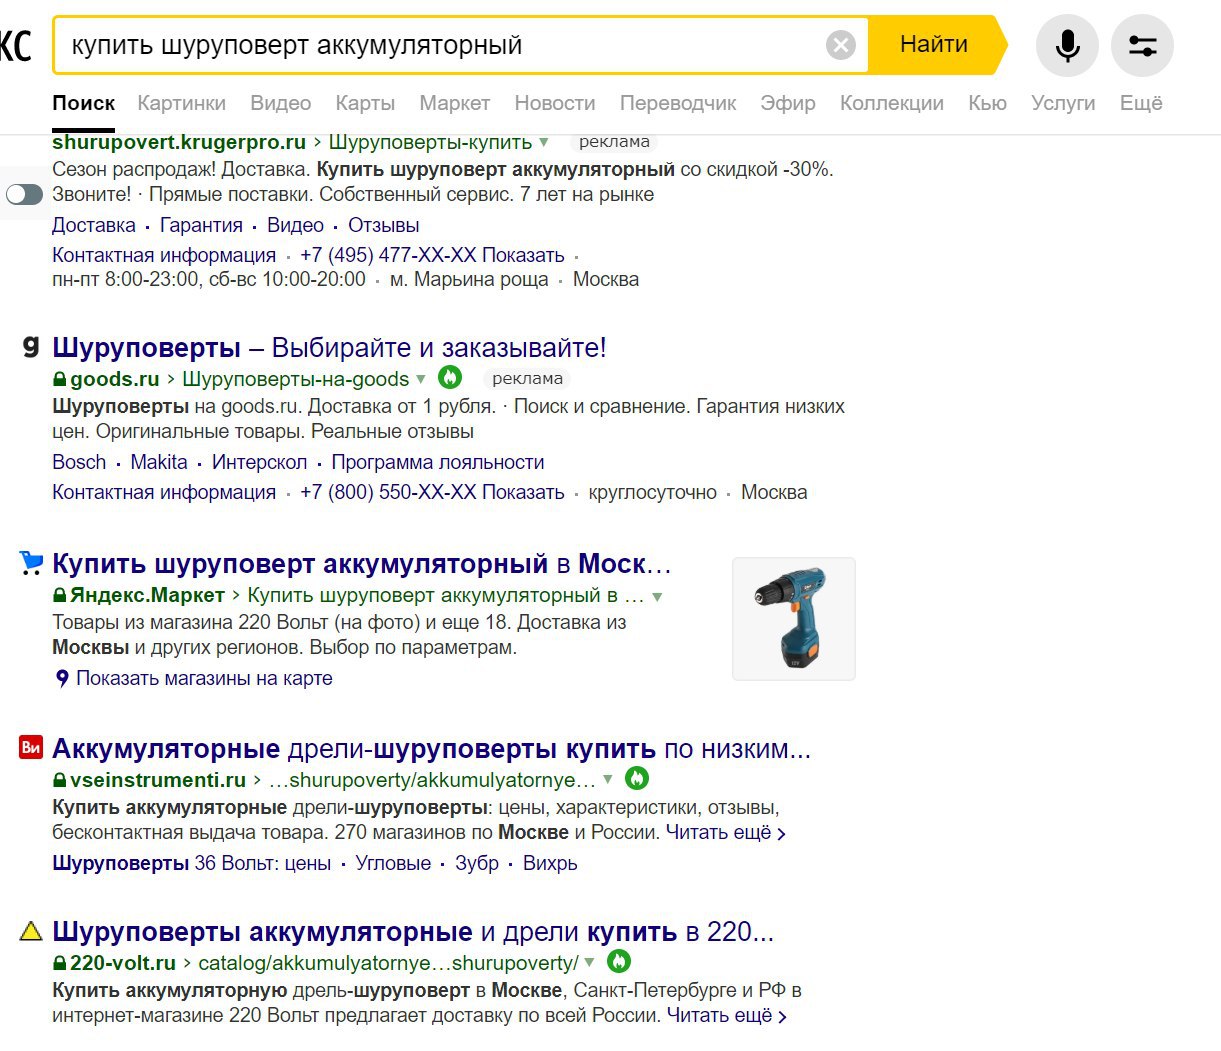Expand dropdown arrow after Шуруповерты-купить
This screenshot has height=1051, width=1221.
544,143
